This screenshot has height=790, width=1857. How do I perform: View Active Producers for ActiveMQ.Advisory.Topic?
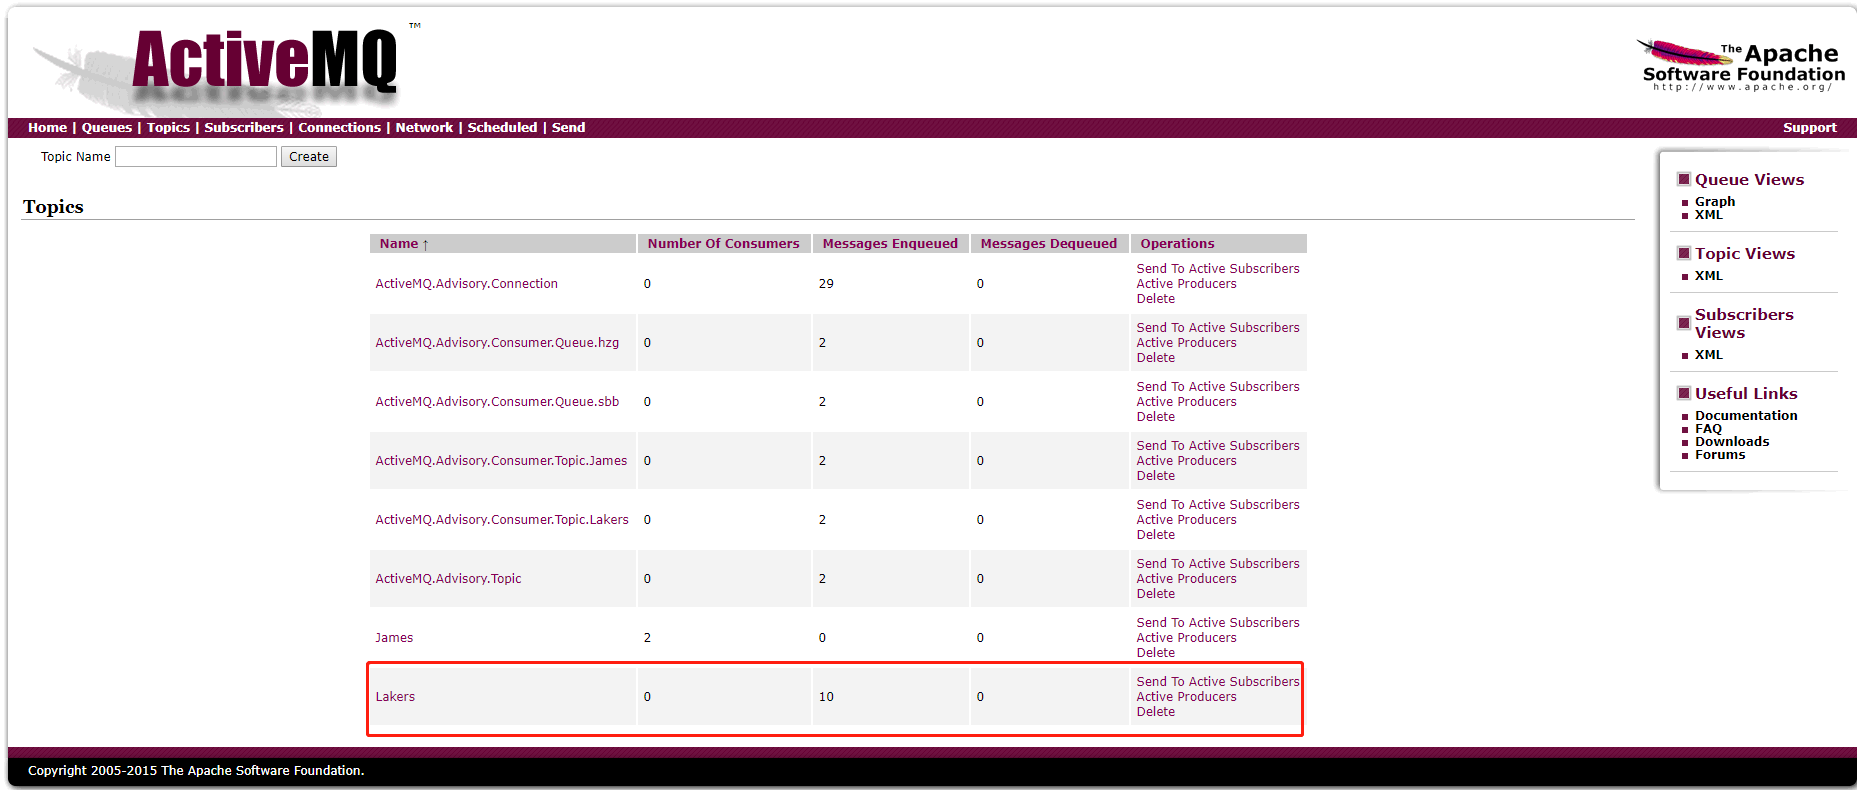1186,579
